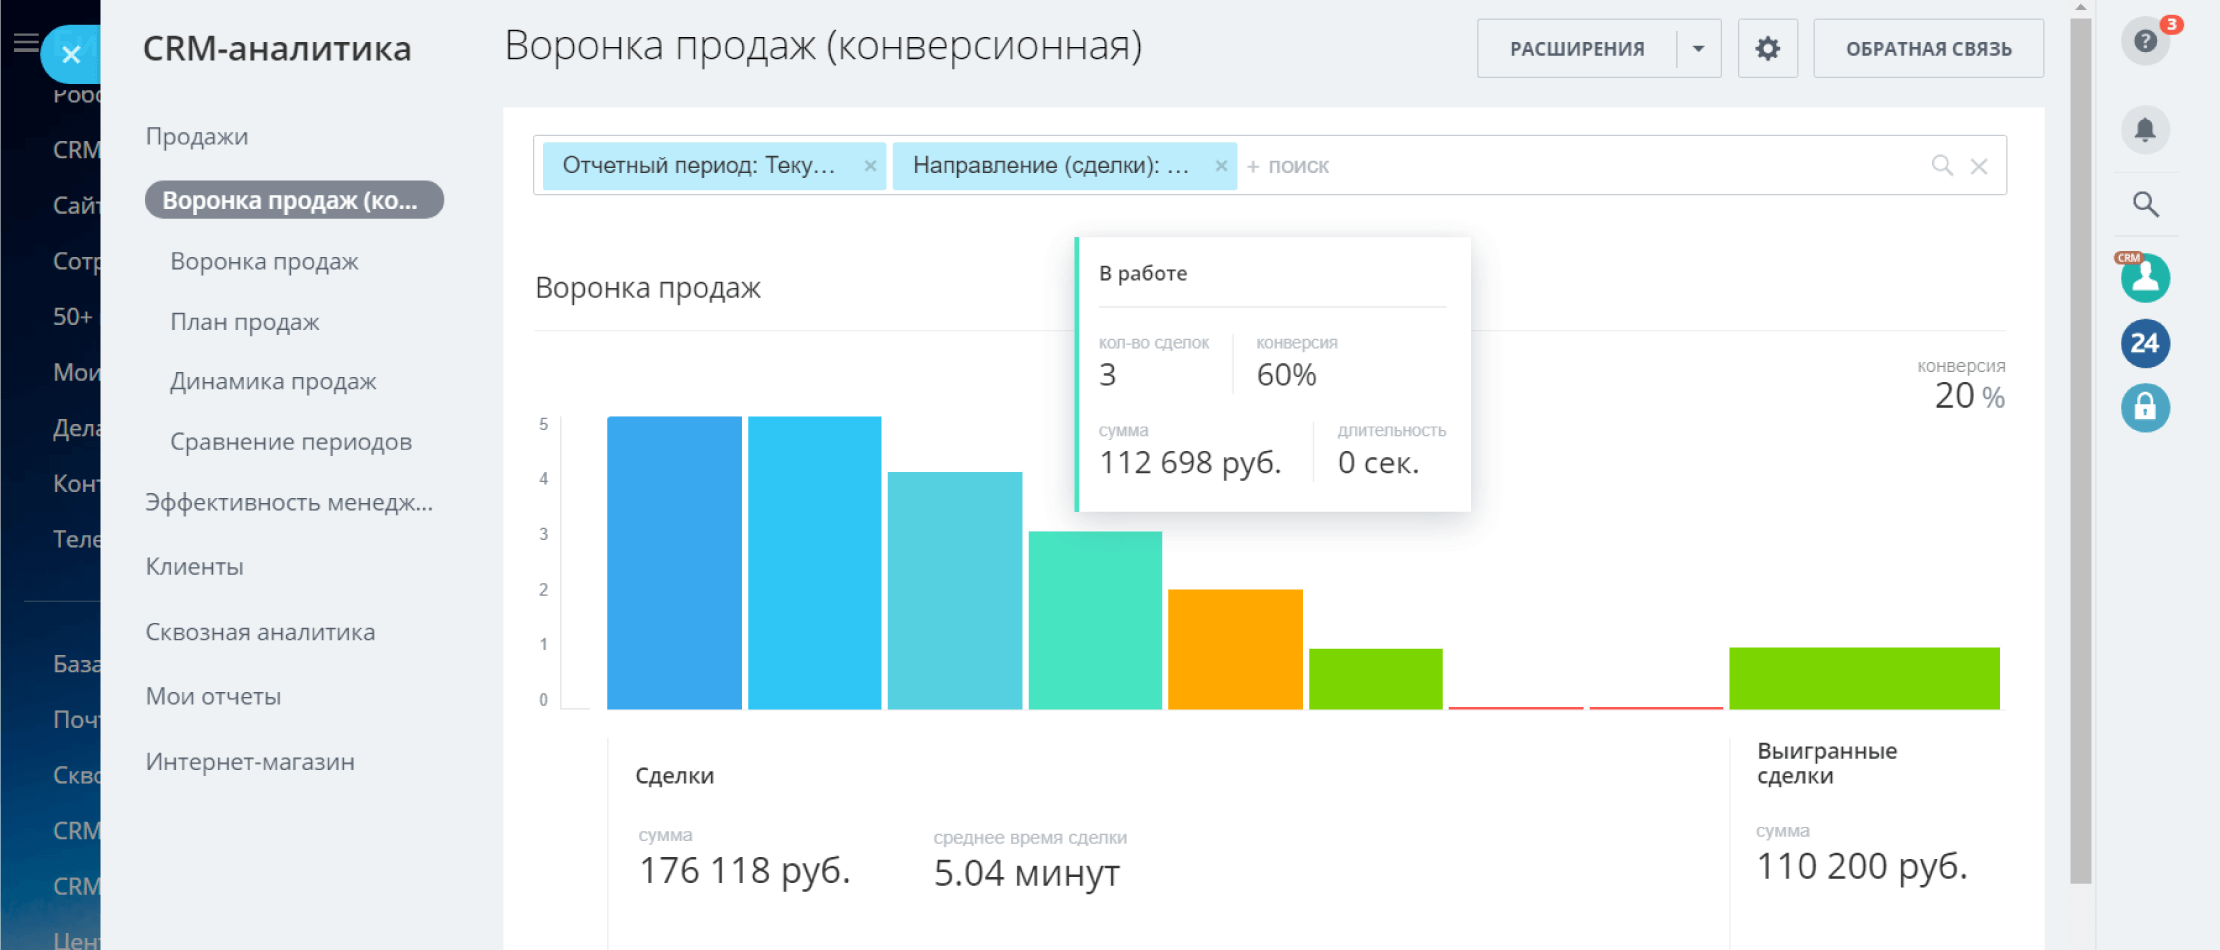Click the orange funnel bar

tap(1235, 649)
